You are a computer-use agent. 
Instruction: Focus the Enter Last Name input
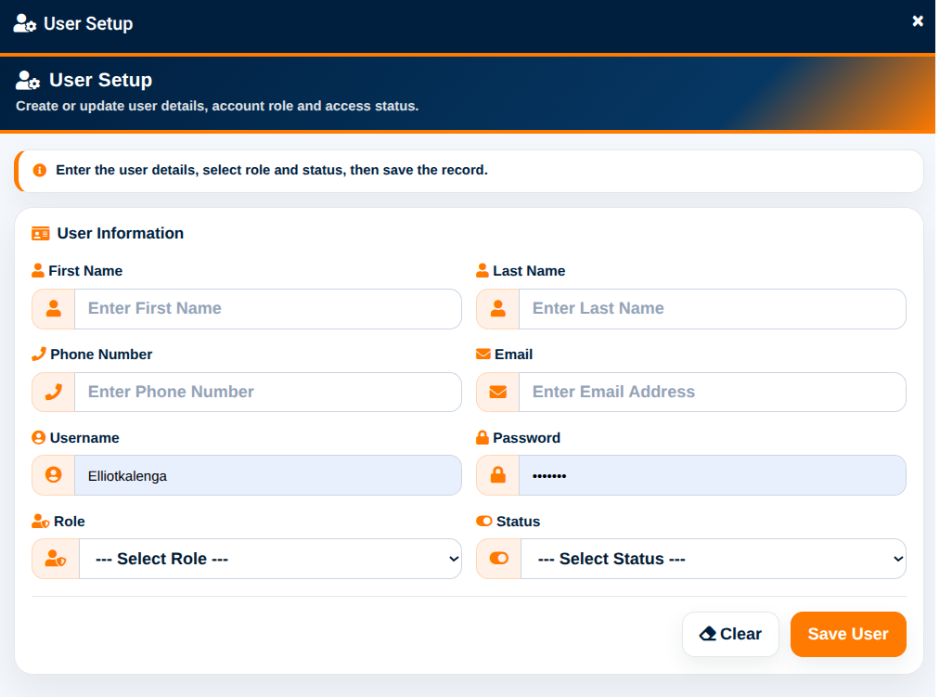(713, 309)
